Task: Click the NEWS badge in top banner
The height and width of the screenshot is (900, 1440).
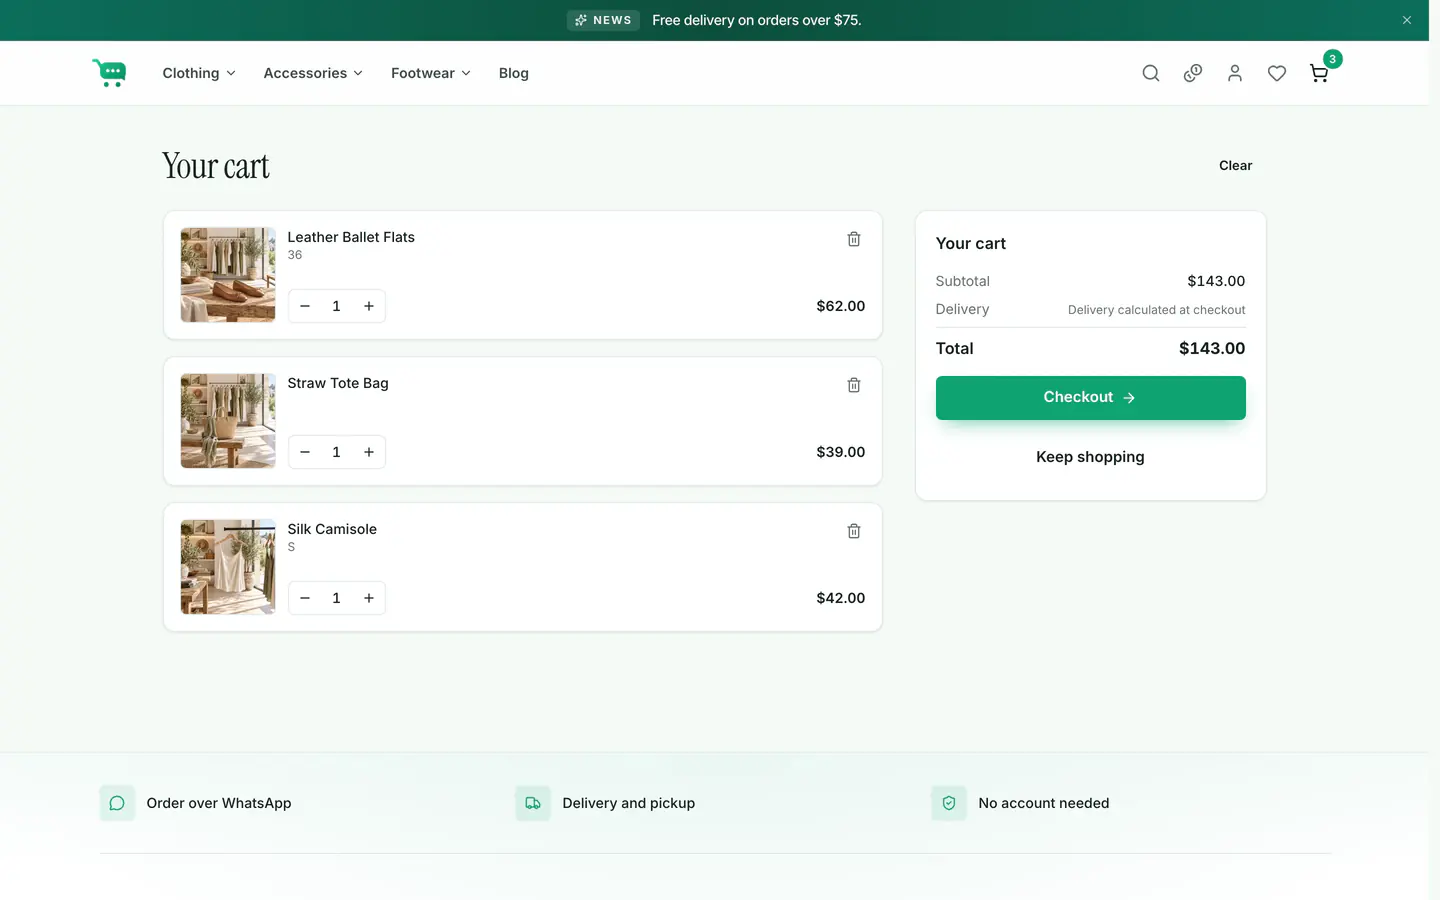Action: coord(603,20)
